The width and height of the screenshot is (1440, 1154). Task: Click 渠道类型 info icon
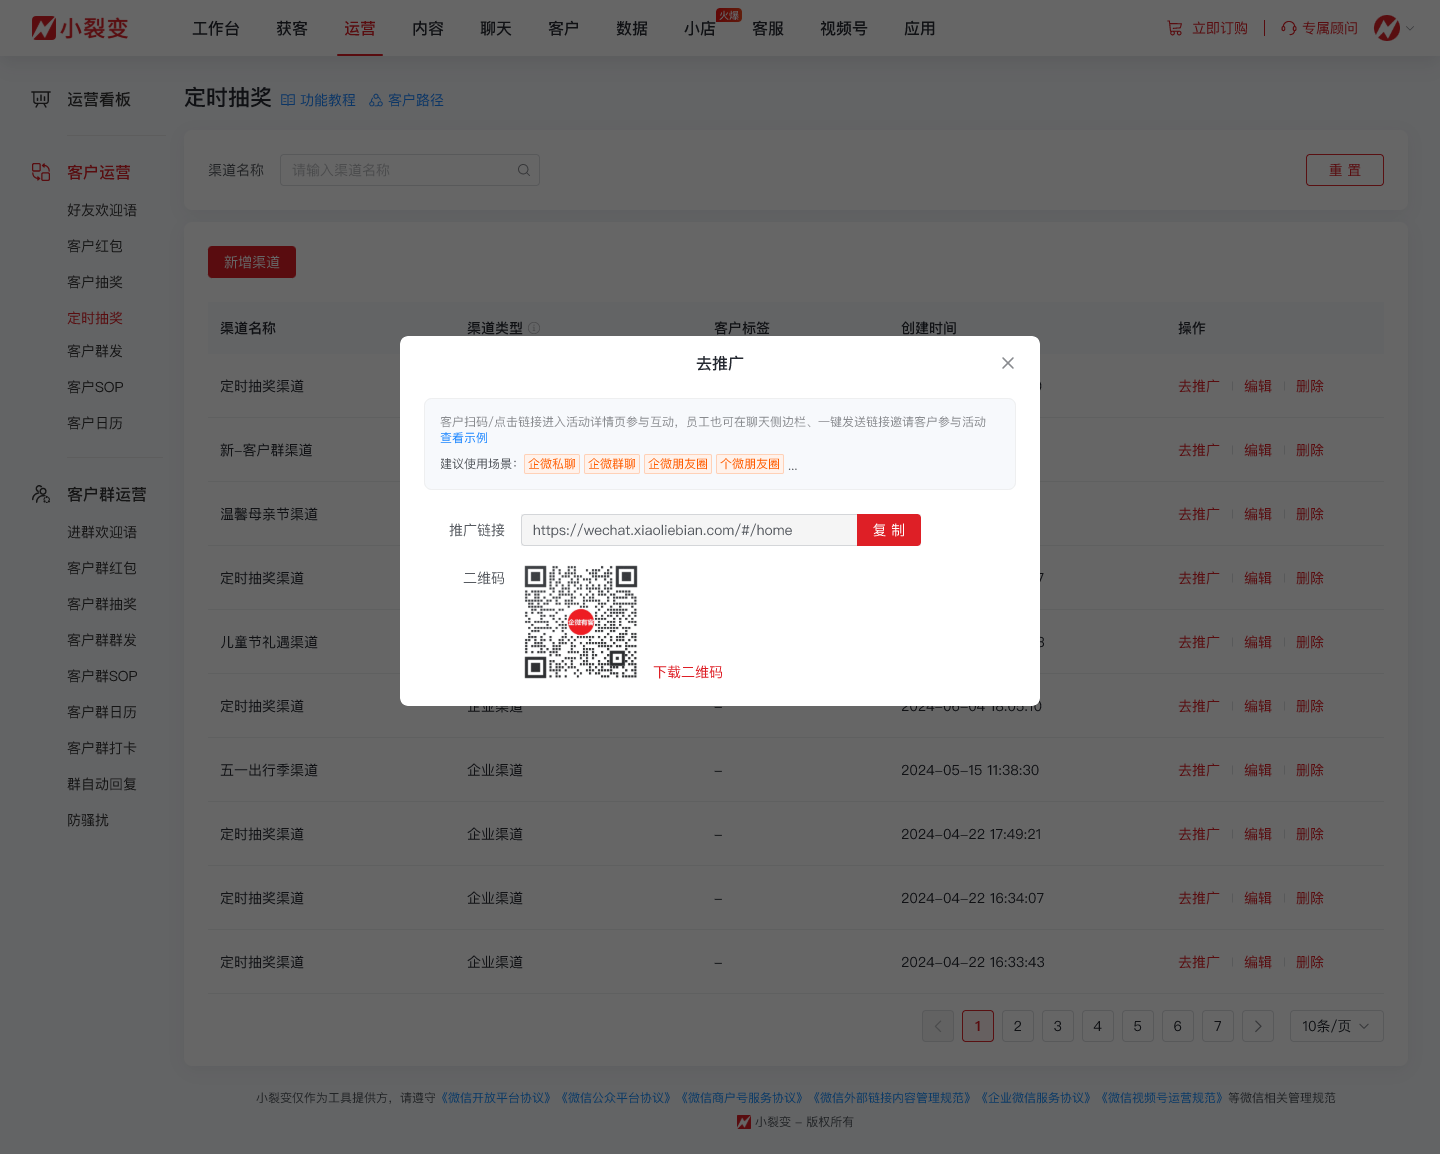click(x=534, y=328)
